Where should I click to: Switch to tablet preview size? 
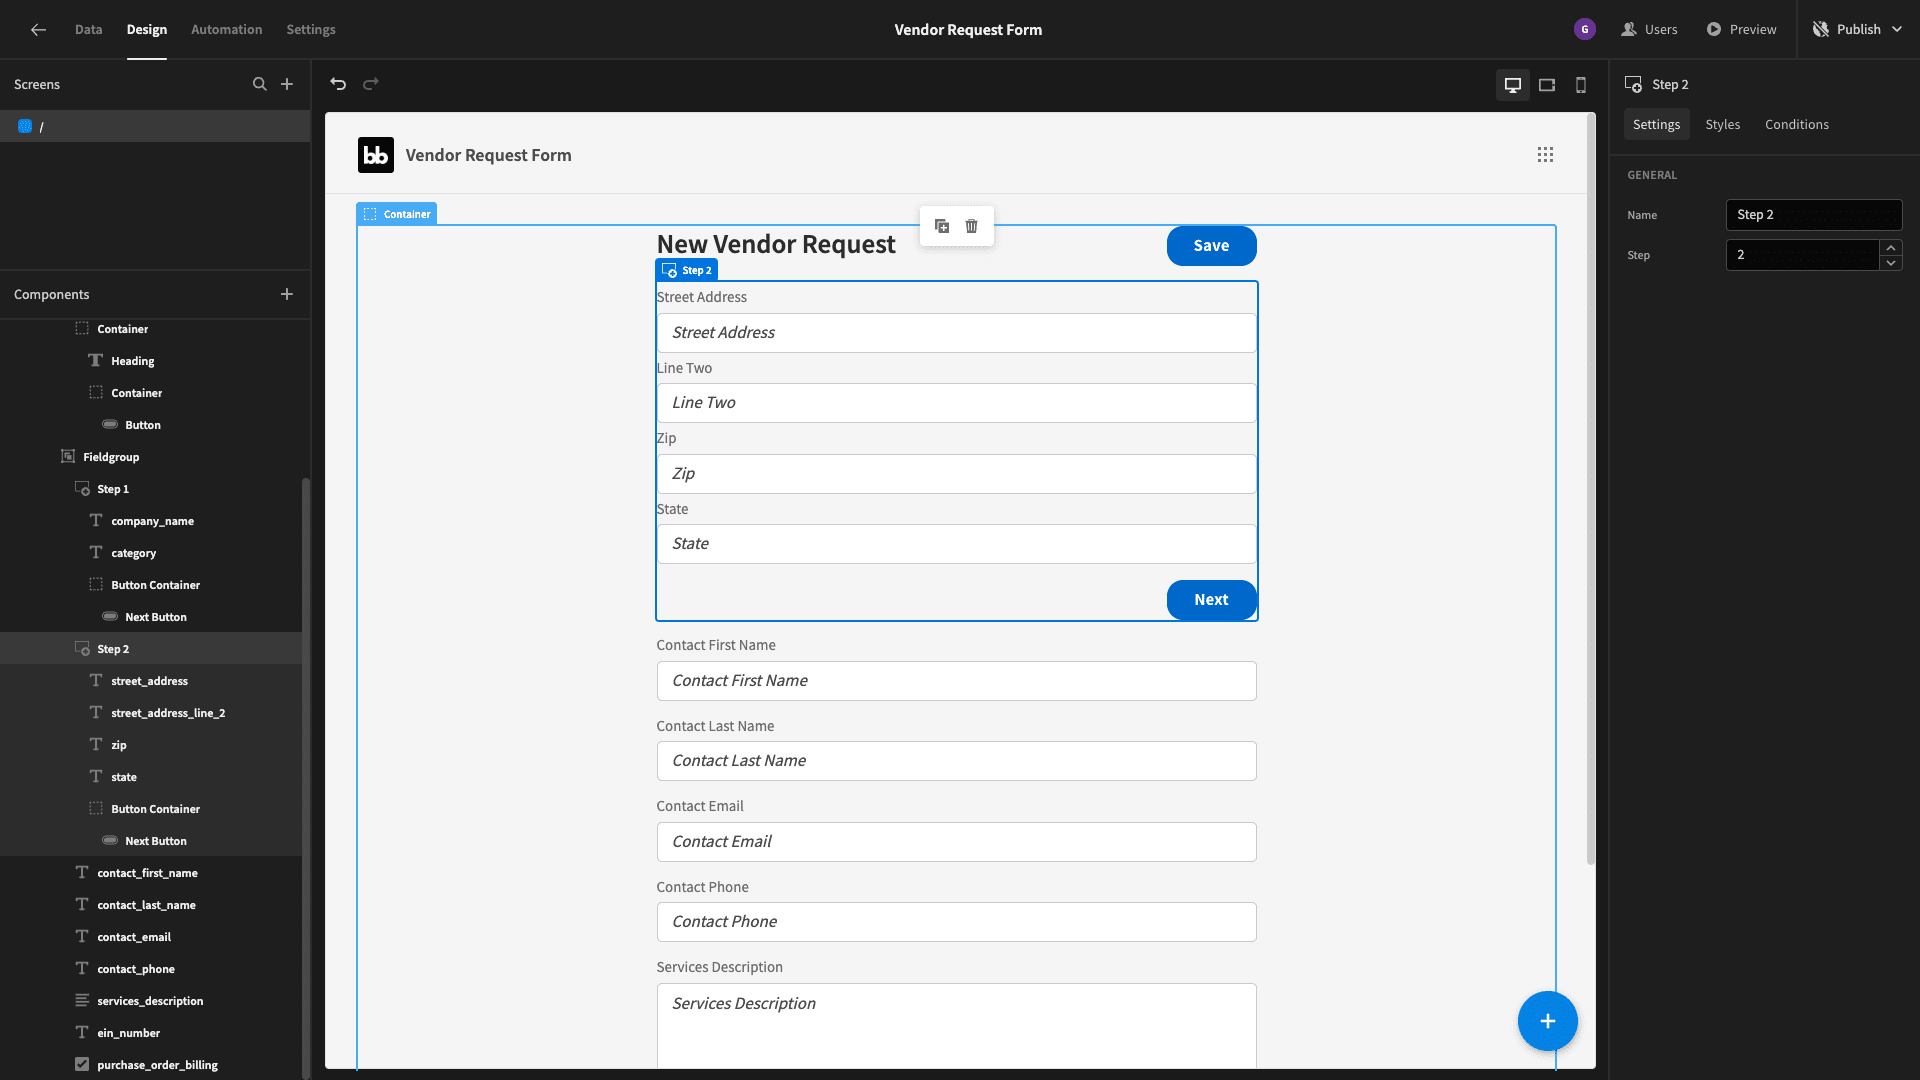[1547, 85]
